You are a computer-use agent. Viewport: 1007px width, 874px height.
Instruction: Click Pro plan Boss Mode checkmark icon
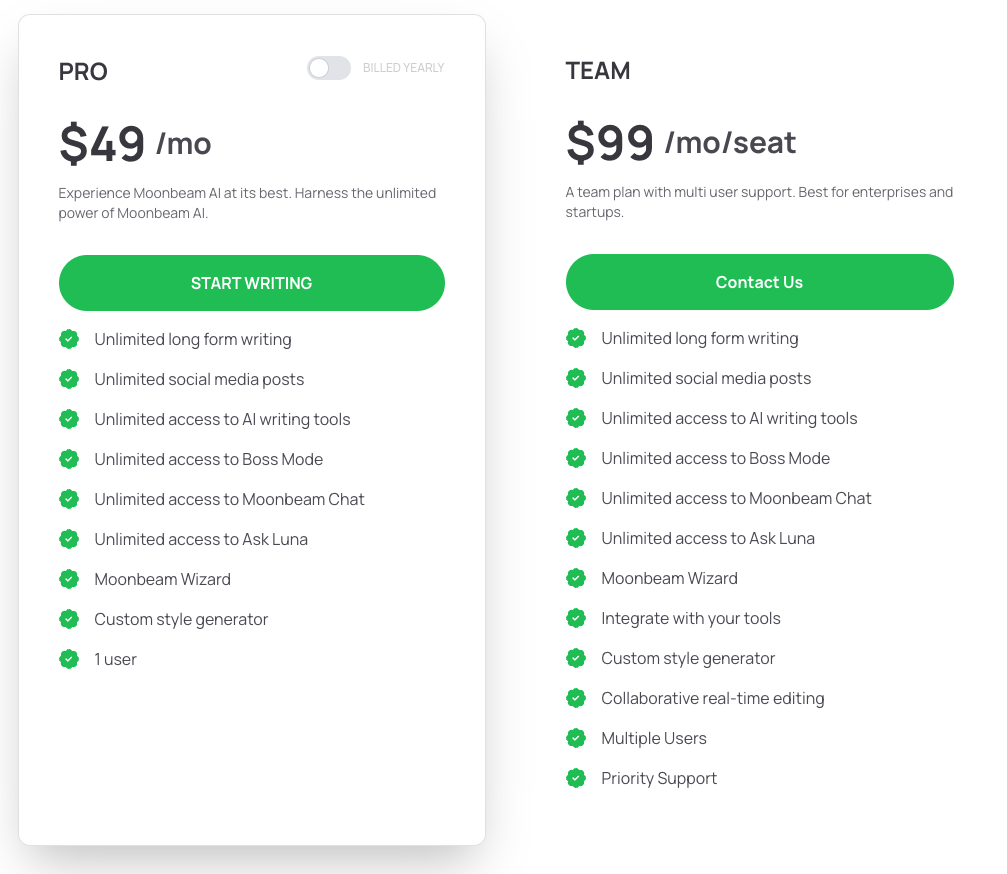point(69,459)
